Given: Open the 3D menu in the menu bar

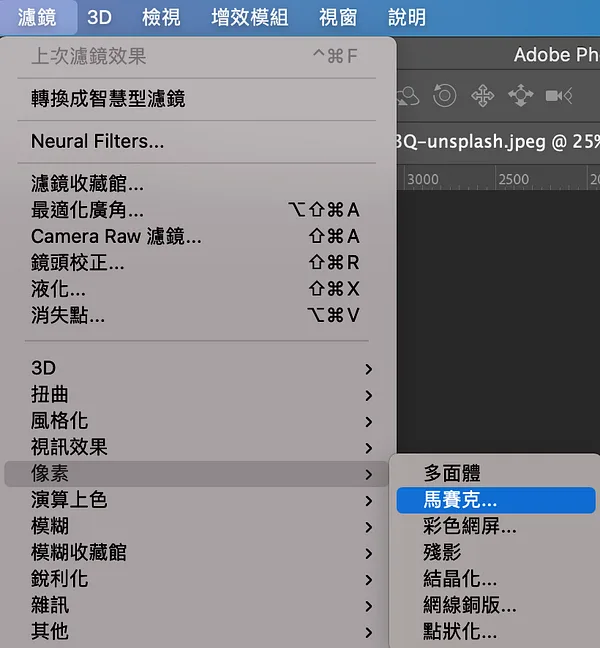Looking at the screenshot, I should [99, 17].
